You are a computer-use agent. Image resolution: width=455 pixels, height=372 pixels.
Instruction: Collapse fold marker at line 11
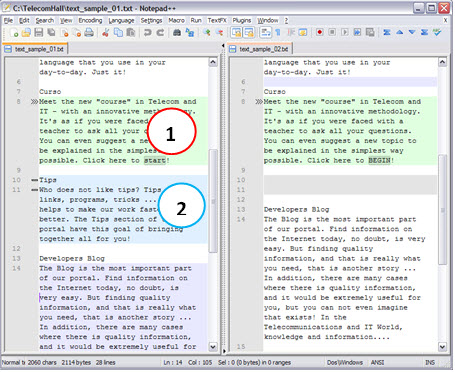pyautogui.click(x=34, y=190)
